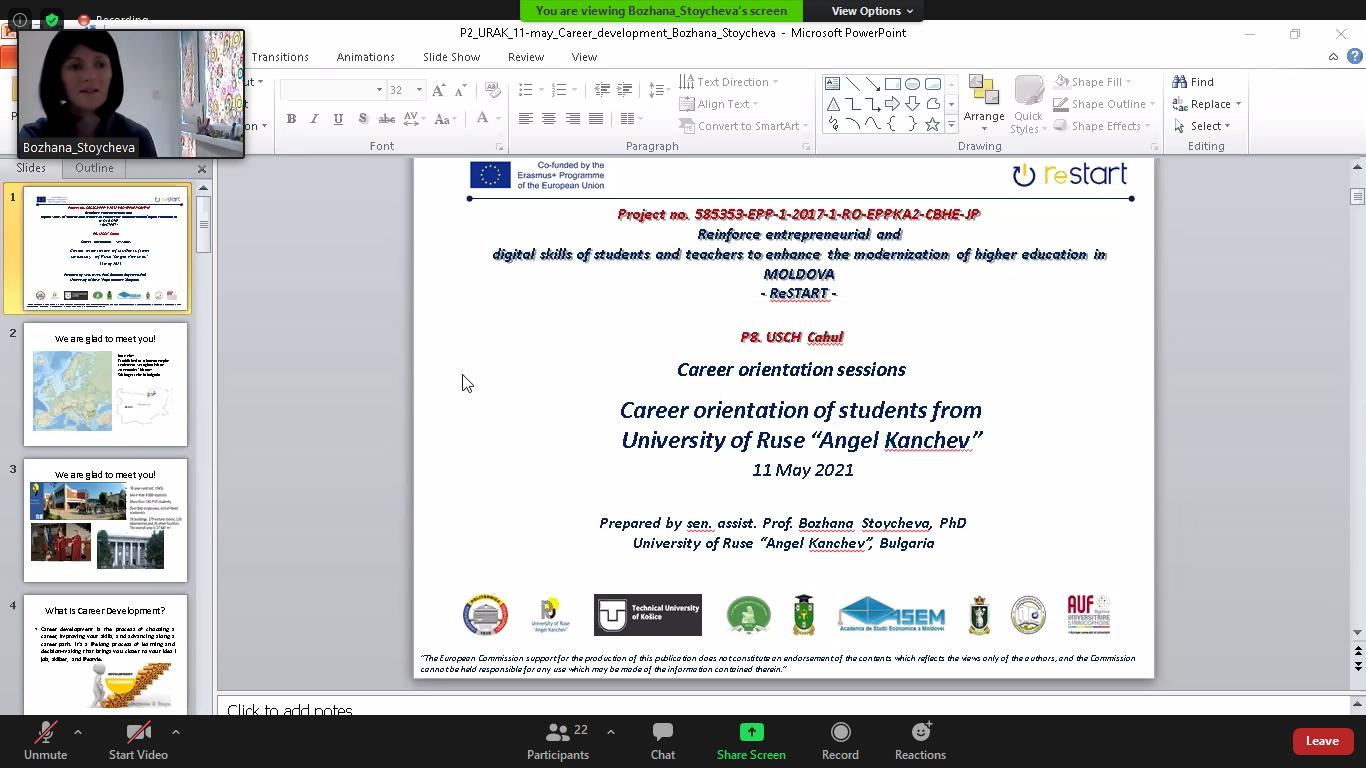
Task: Toggle Italic formatting
Action: pos(314,119)
